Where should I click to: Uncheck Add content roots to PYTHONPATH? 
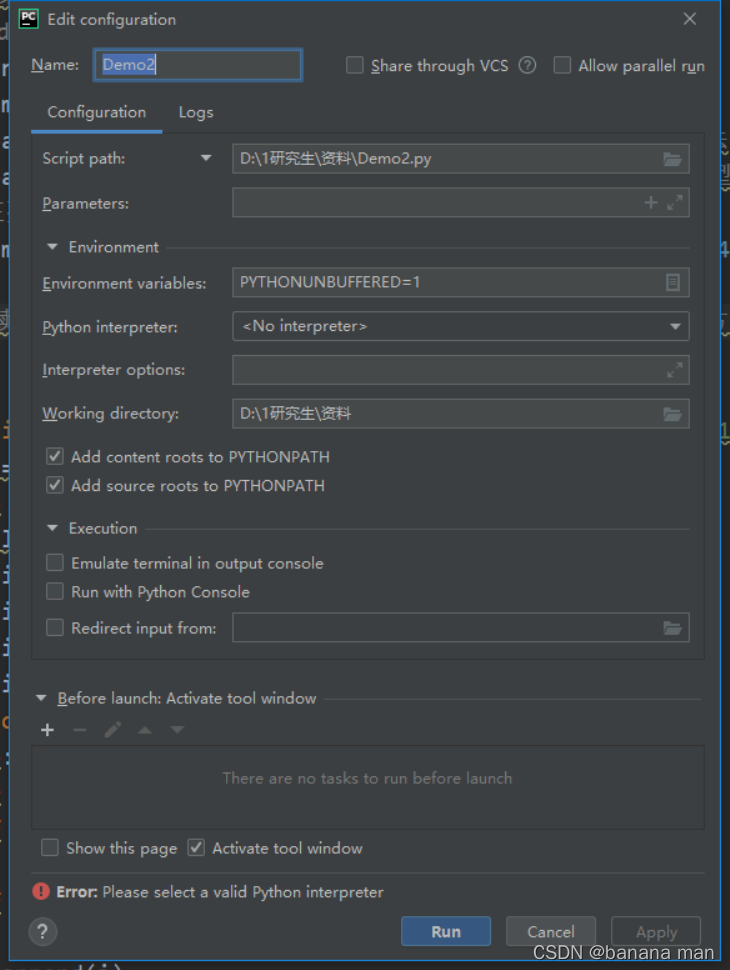[55, 457]
